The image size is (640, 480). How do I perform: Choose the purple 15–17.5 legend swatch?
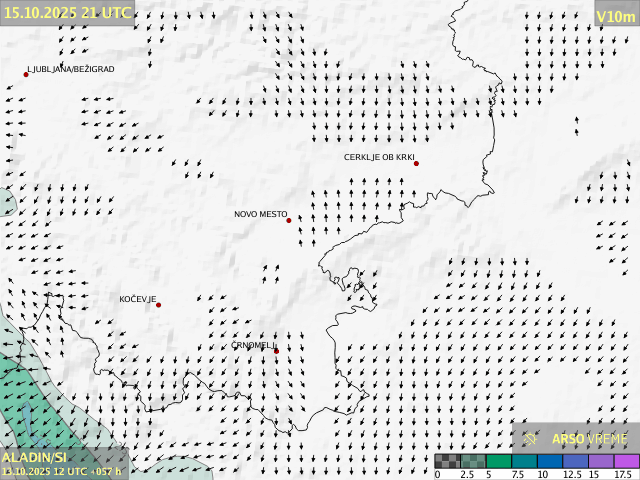click(x=601, y=461)
